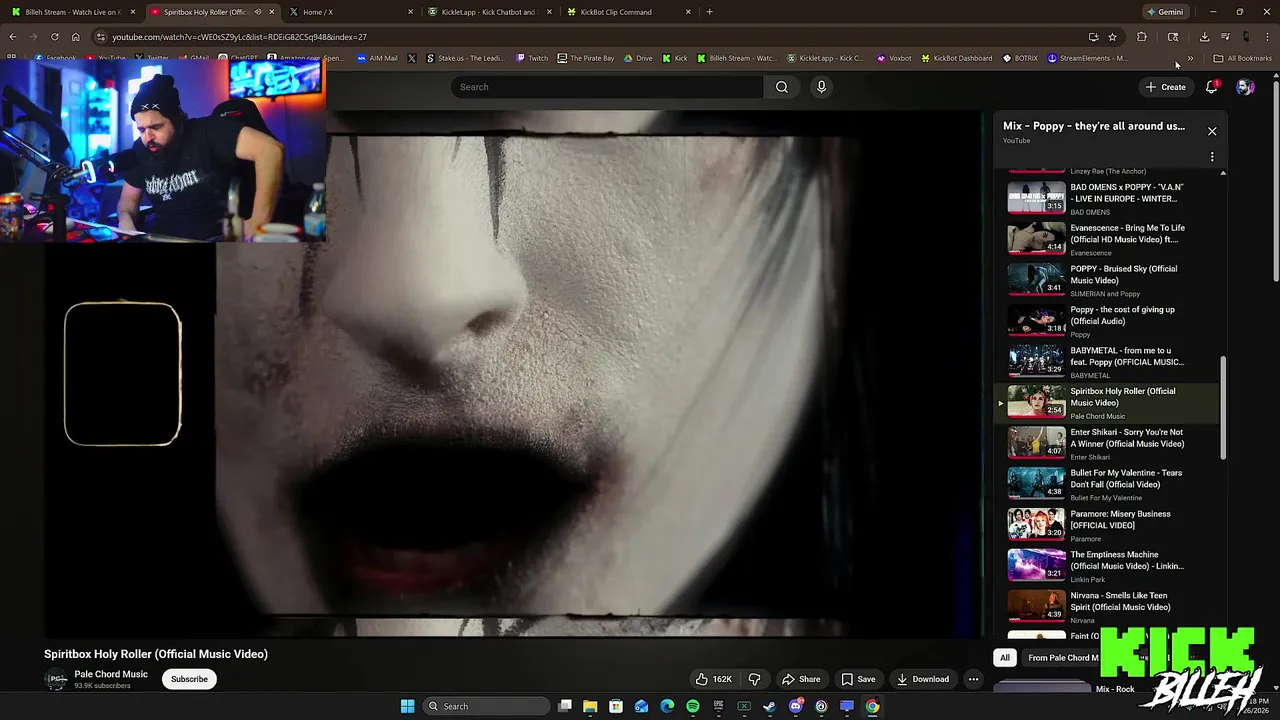Screen dimensions: 1280x720
Task: Close the Mix playlist panel
Action: pos(1212,131)
